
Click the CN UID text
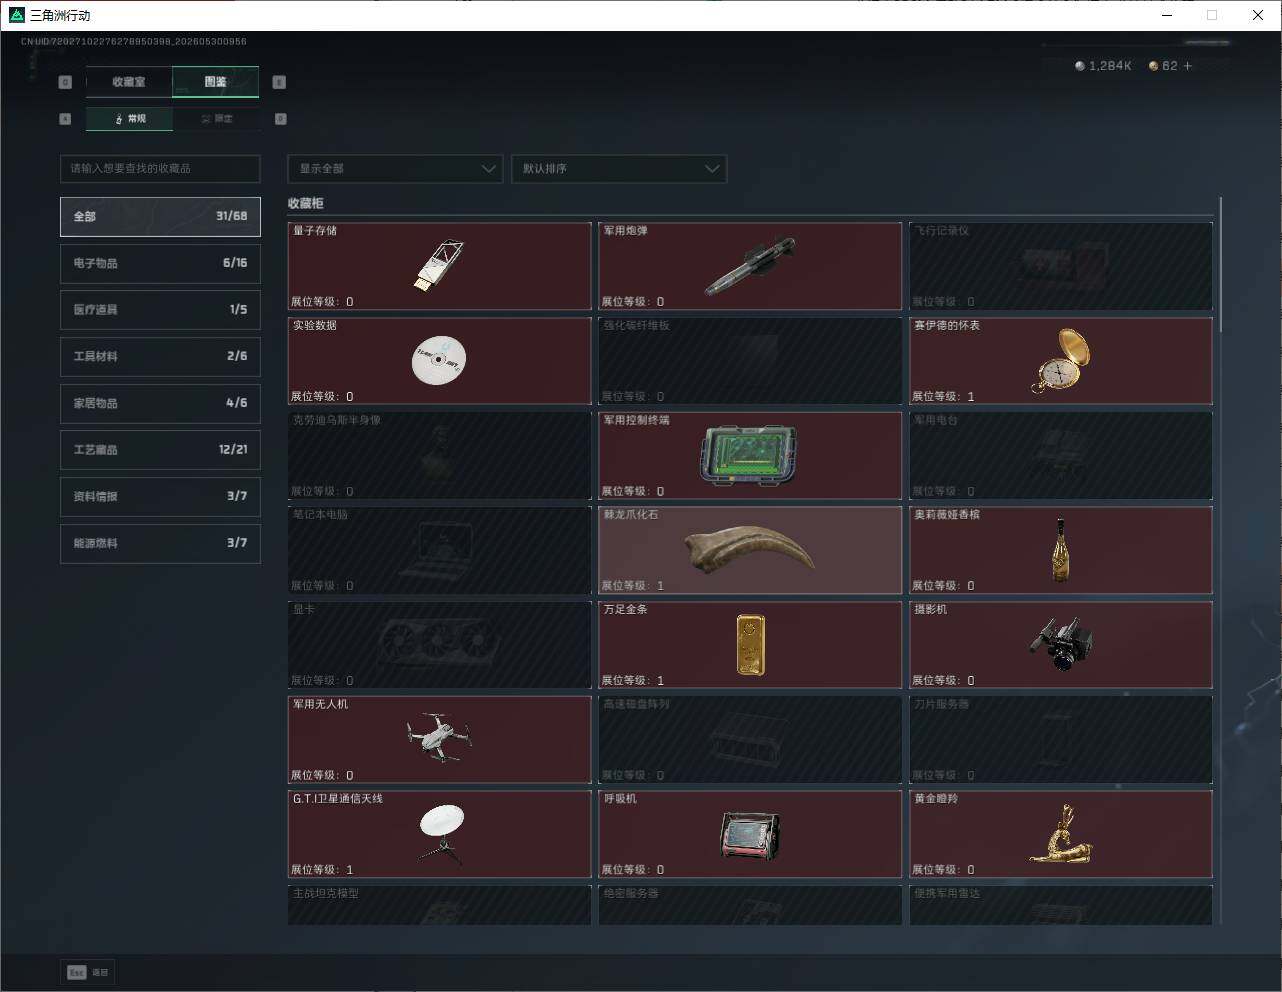pos(134,42)
